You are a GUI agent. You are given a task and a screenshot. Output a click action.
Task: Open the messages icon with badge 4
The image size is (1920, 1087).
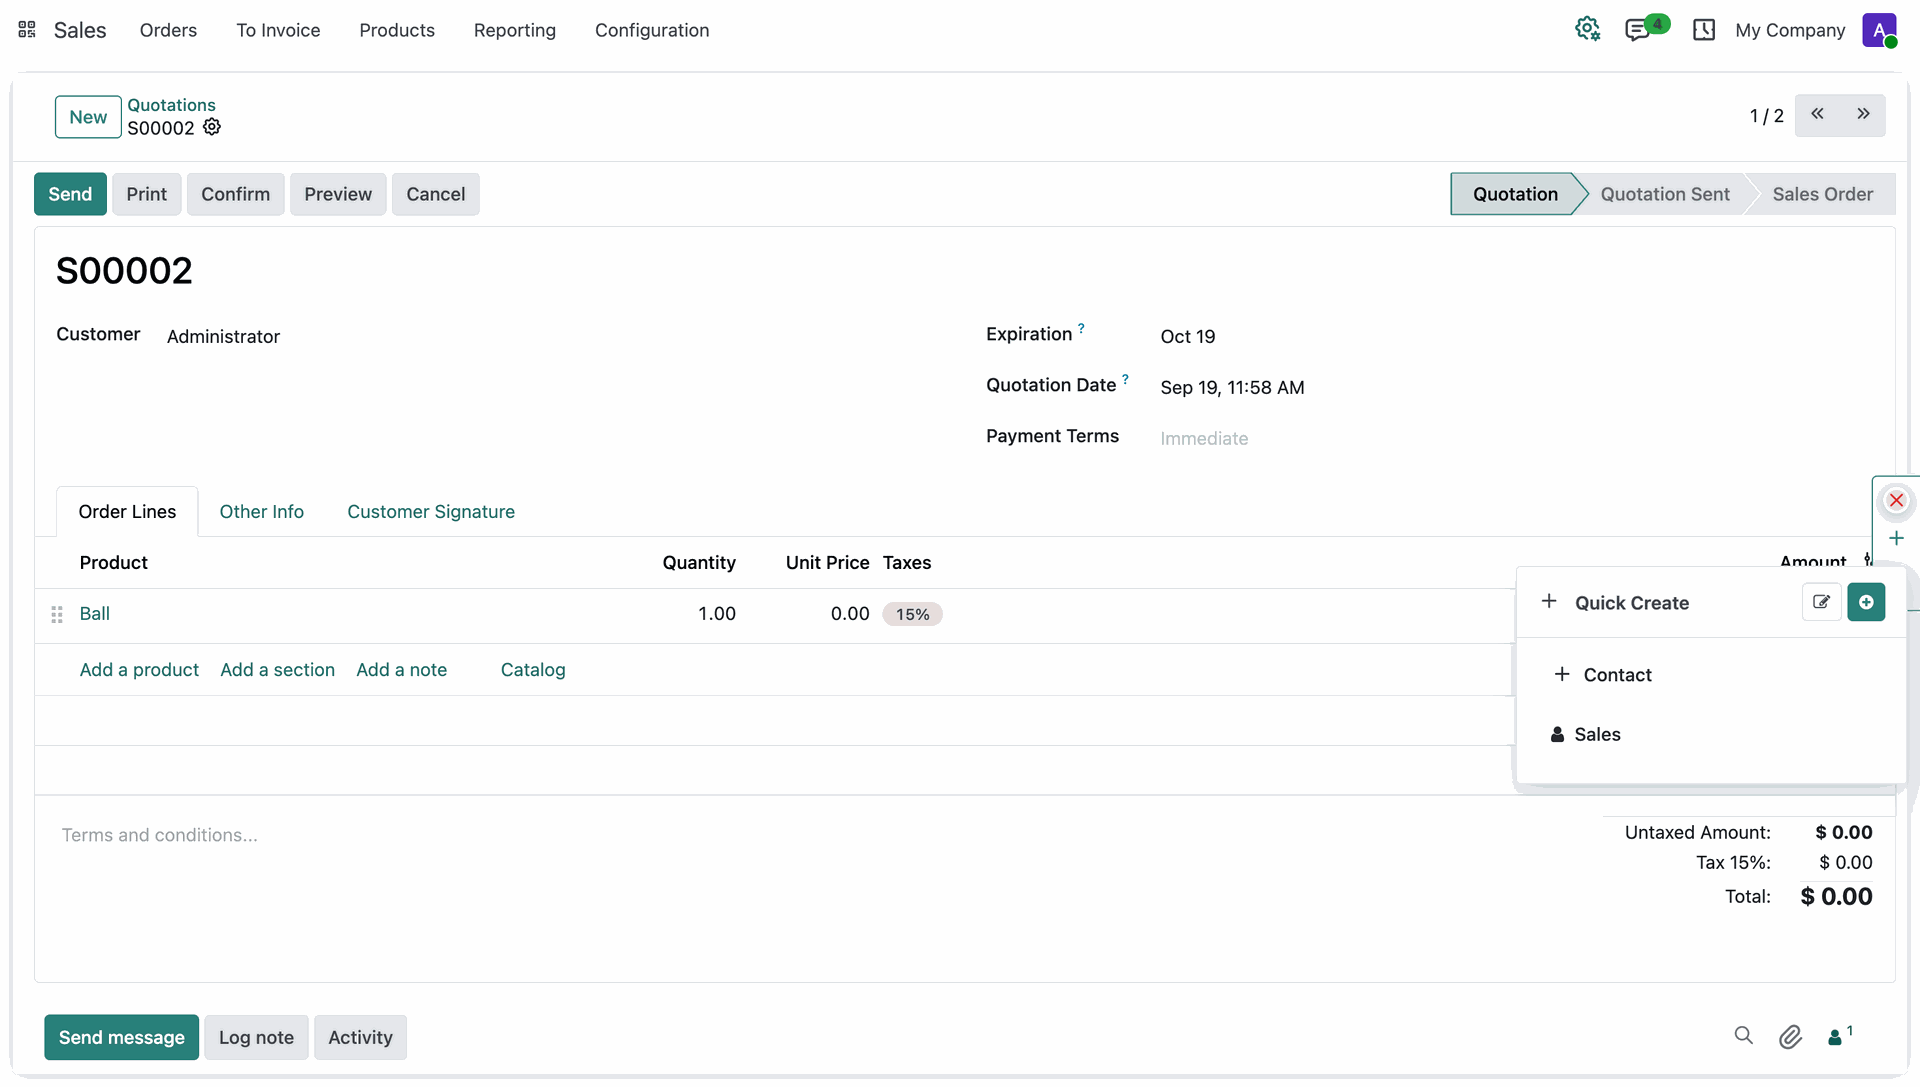point(1637,30)
